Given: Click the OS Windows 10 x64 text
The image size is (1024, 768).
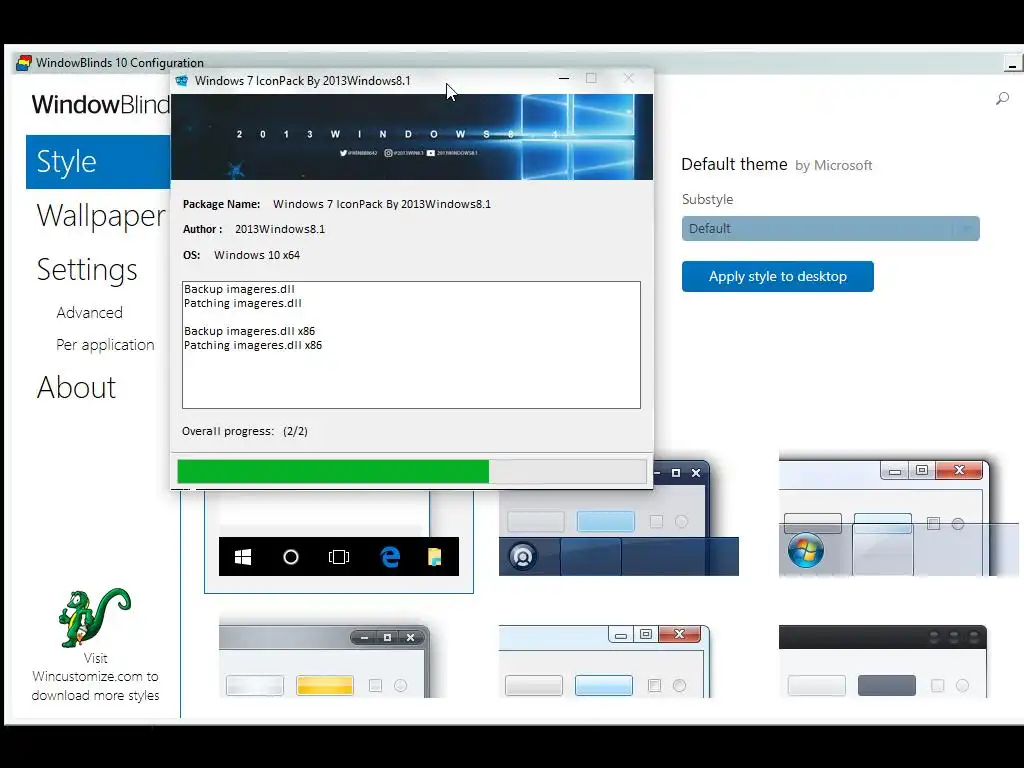Looking at the screenshot, I should pyautogui.click(x=242, y=255).
